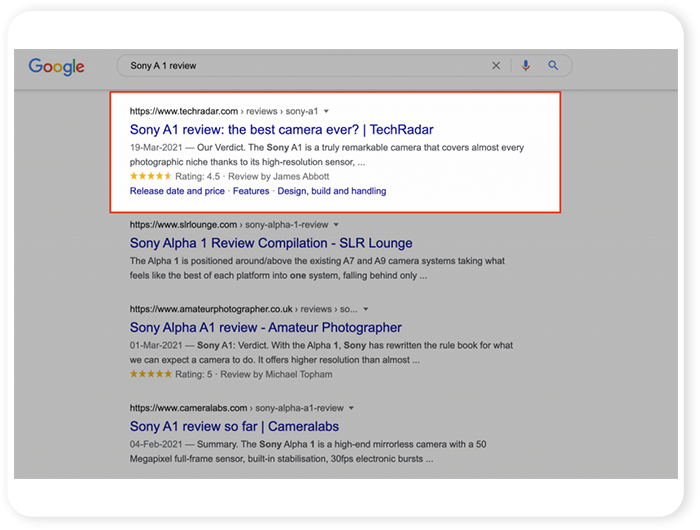Open dropdown arrow next to techradar.com URL
Viewport: 700px width, 530px height.
[x=326, y=111]
